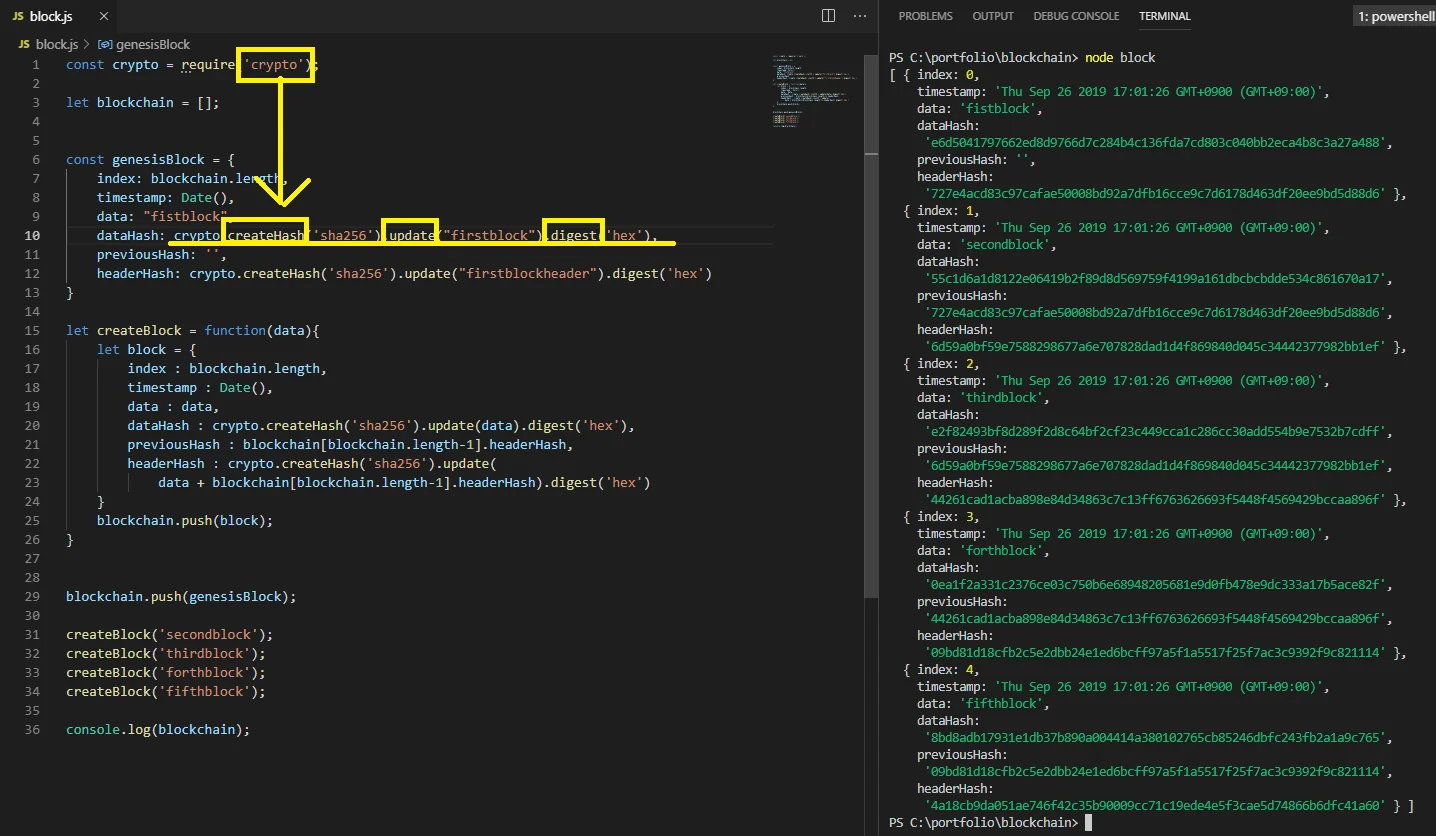Click the JS file icon on block.js tab
Viewport: 1436px width, 836px height.
(x=19, y=16)
